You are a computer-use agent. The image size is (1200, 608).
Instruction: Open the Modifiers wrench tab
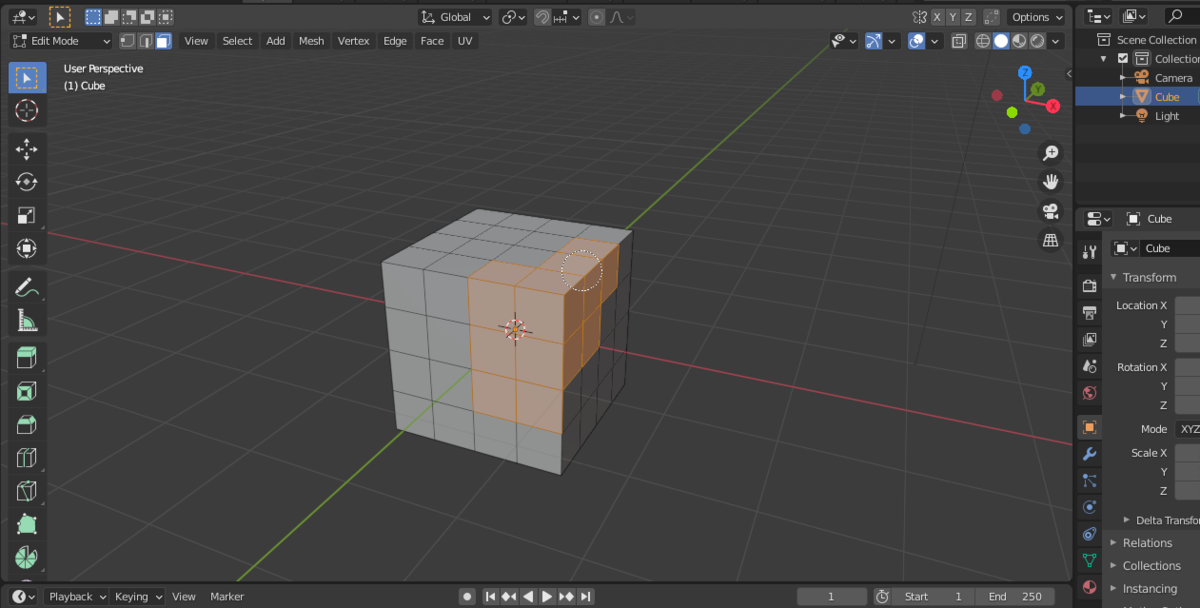pyautogui.click(x=1089, y=454)
